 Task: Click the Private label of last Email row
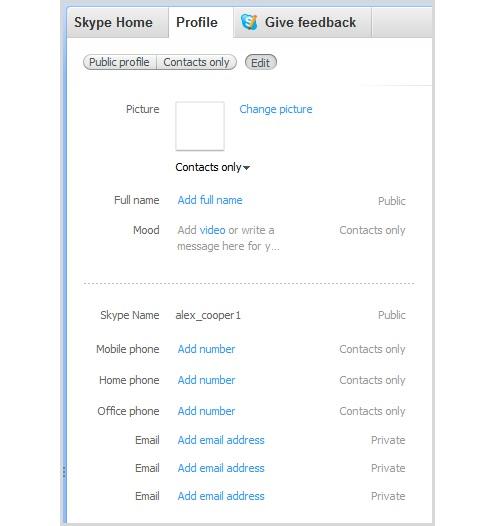click(388, 496)
